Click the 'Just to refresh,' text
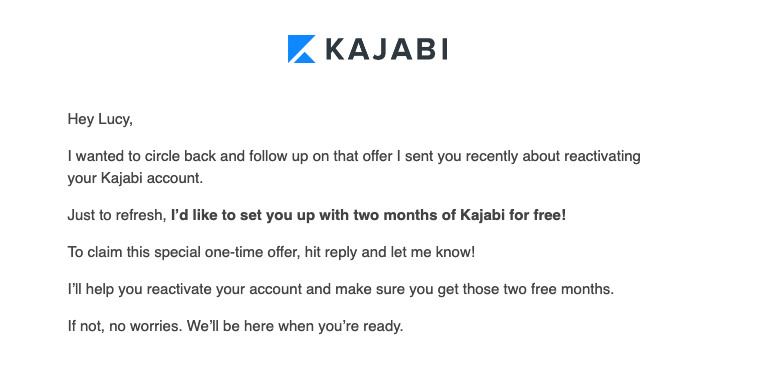The width and height of the screenshot is (772, 366). pos(117,216)
